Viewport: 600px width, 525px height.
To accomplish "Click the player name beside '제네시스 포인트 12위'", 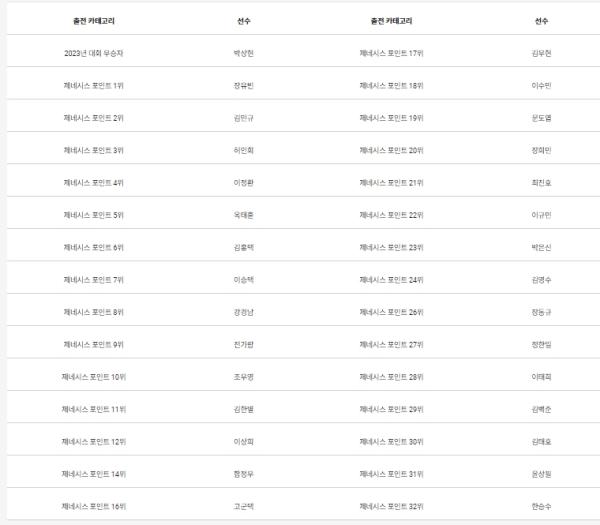I will [x=243, y=441].
